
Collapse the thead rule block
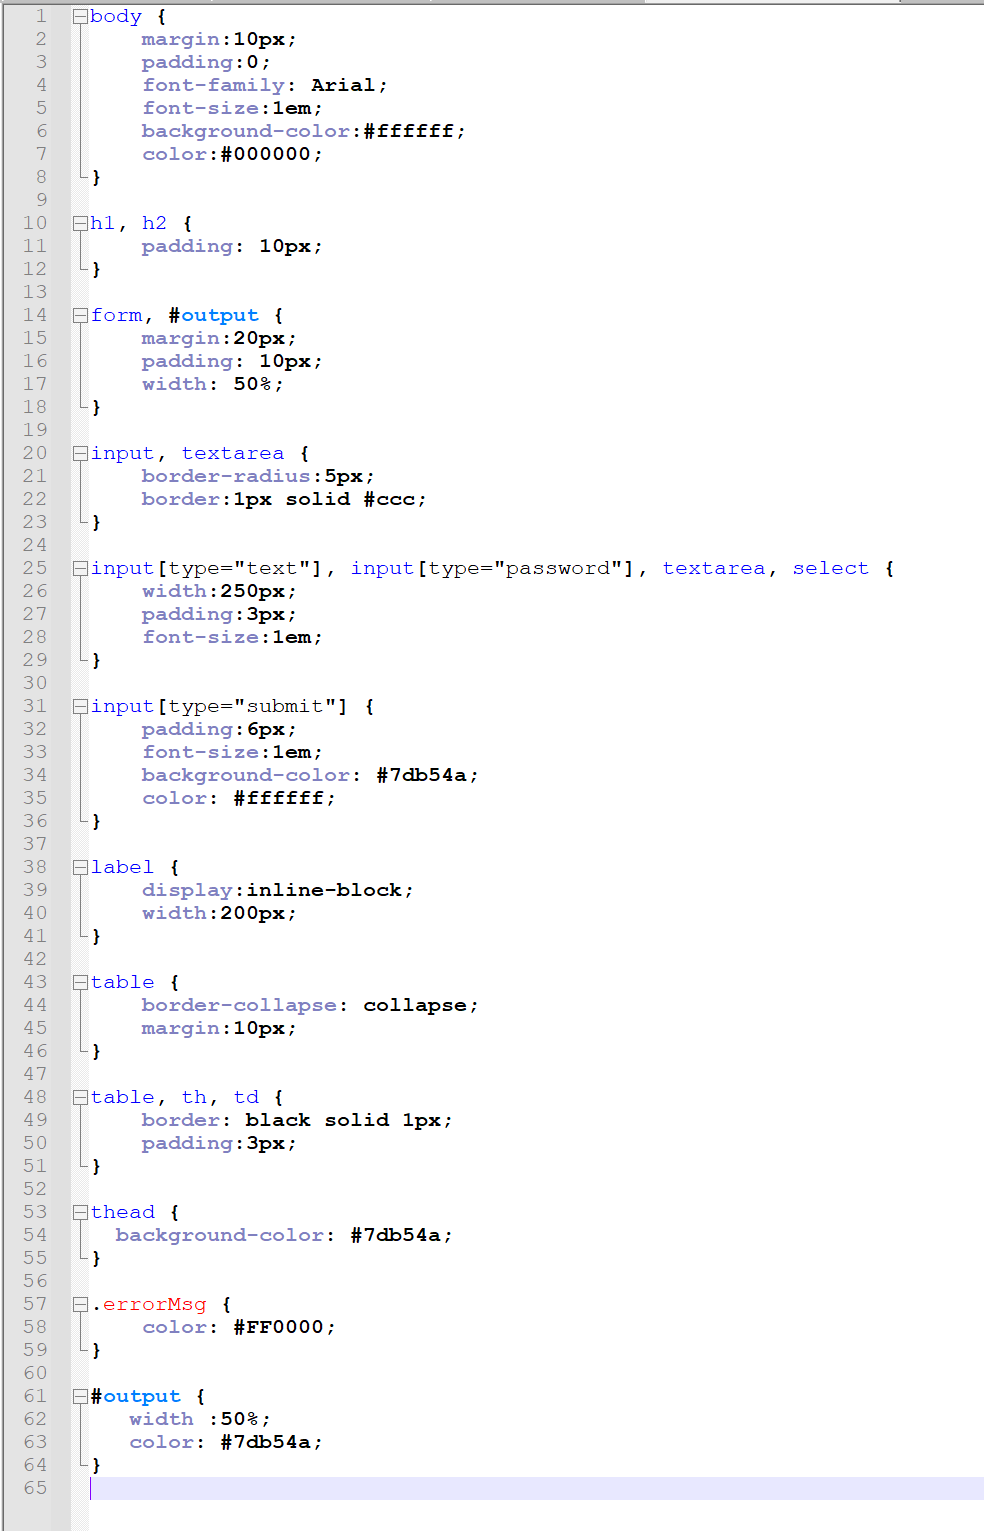click(x=80, y=1211)
